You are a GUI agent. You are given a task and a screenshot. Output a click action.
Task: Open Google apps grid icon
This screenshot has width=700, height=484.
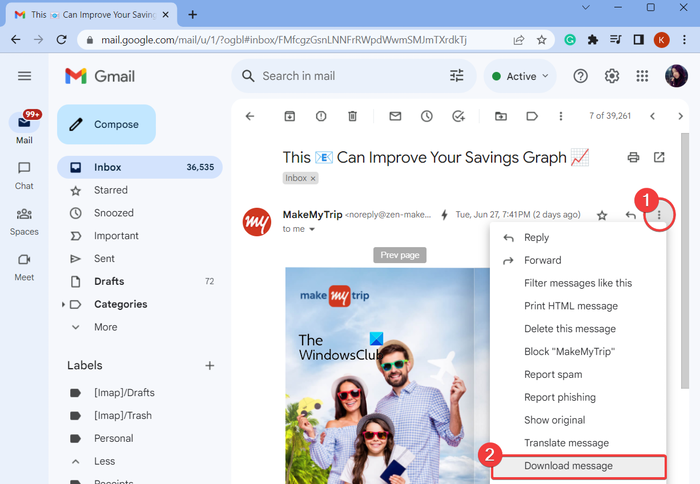click(x=642, y=76)
